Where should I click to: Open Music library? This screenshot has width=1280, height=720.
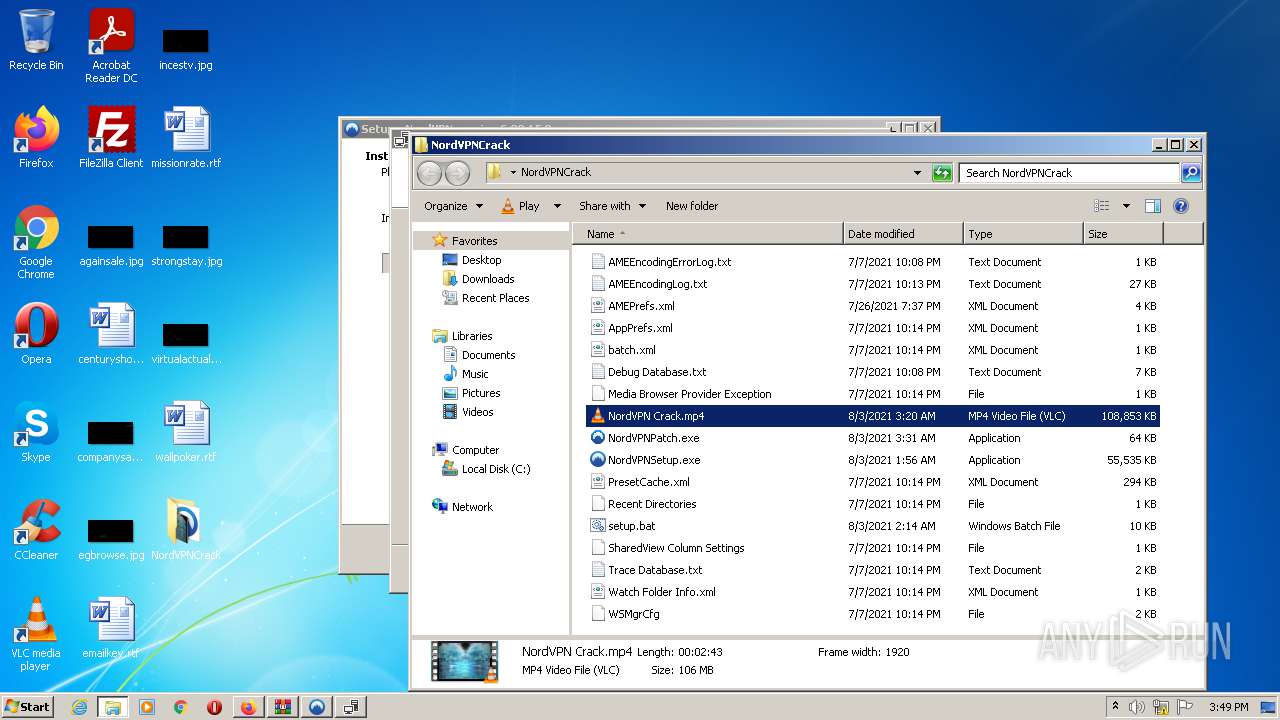click(475, 374)
